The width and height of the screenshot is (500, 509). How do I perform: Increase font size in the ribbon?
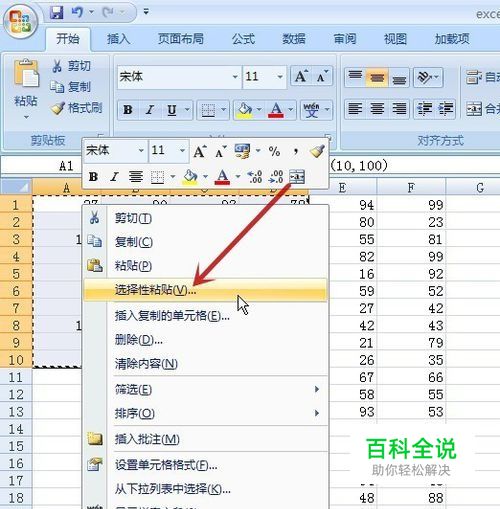click(301, 76)
